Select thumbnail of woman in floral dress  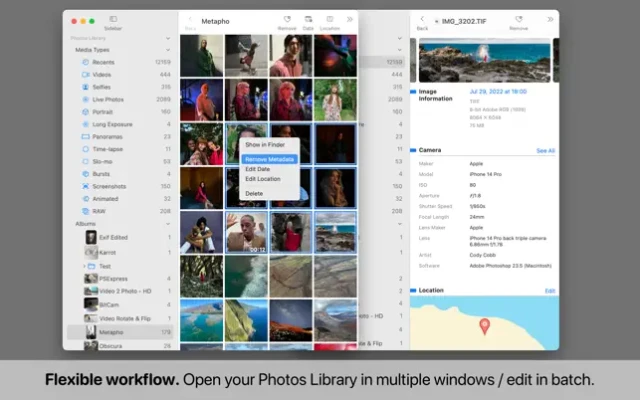pyautogui.click(x=335, y=100)
